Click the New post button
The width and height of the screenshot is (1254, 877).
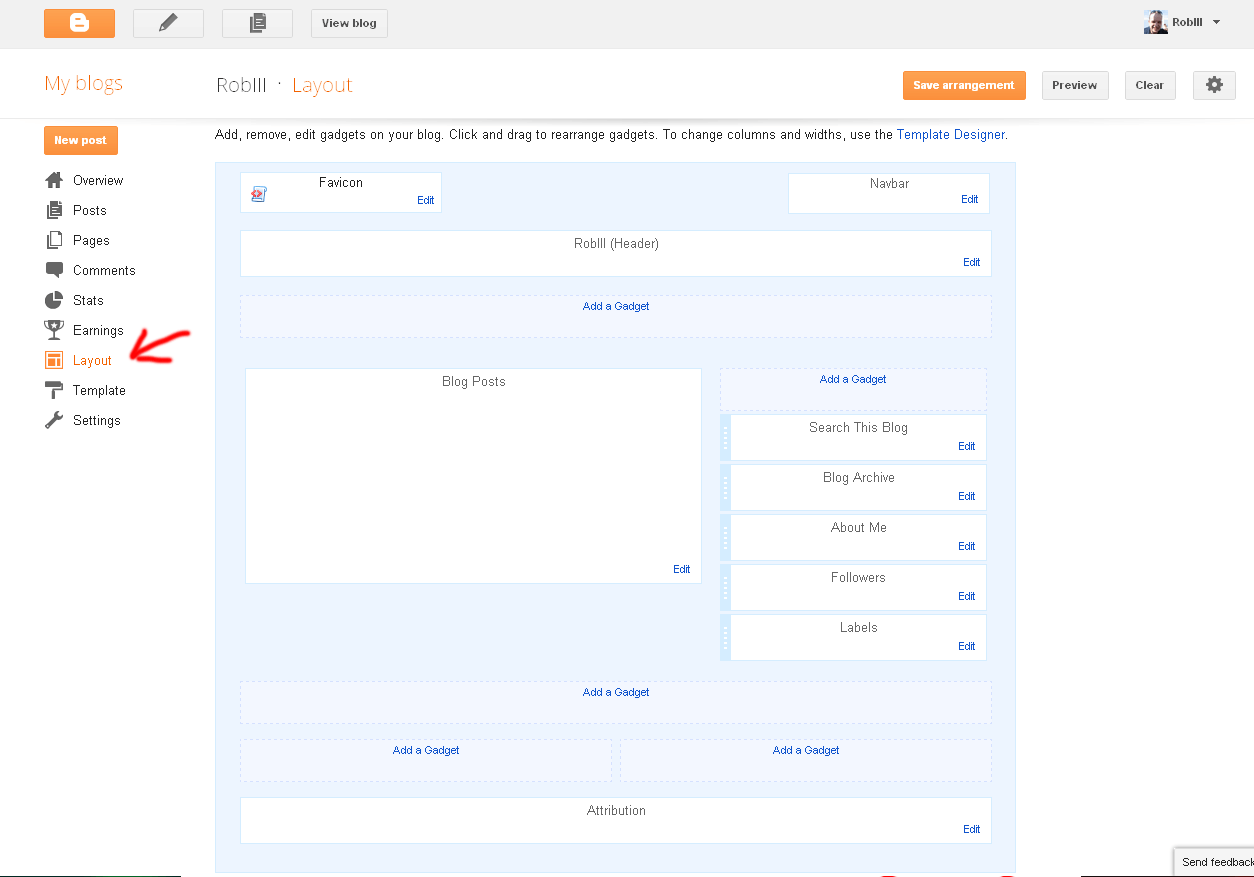tap(80, 140)
